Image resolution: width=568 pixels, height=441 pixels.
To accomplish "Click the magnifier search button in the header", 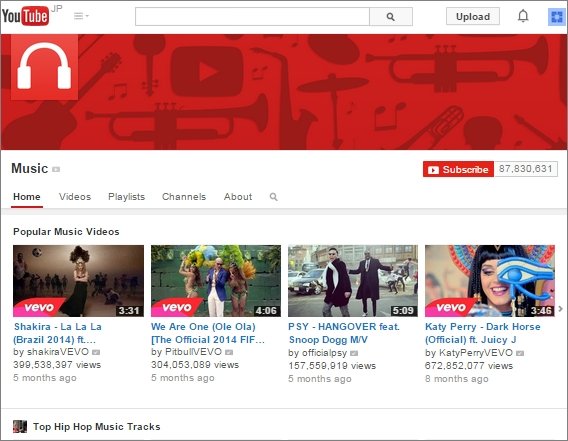I will point(390,17).
